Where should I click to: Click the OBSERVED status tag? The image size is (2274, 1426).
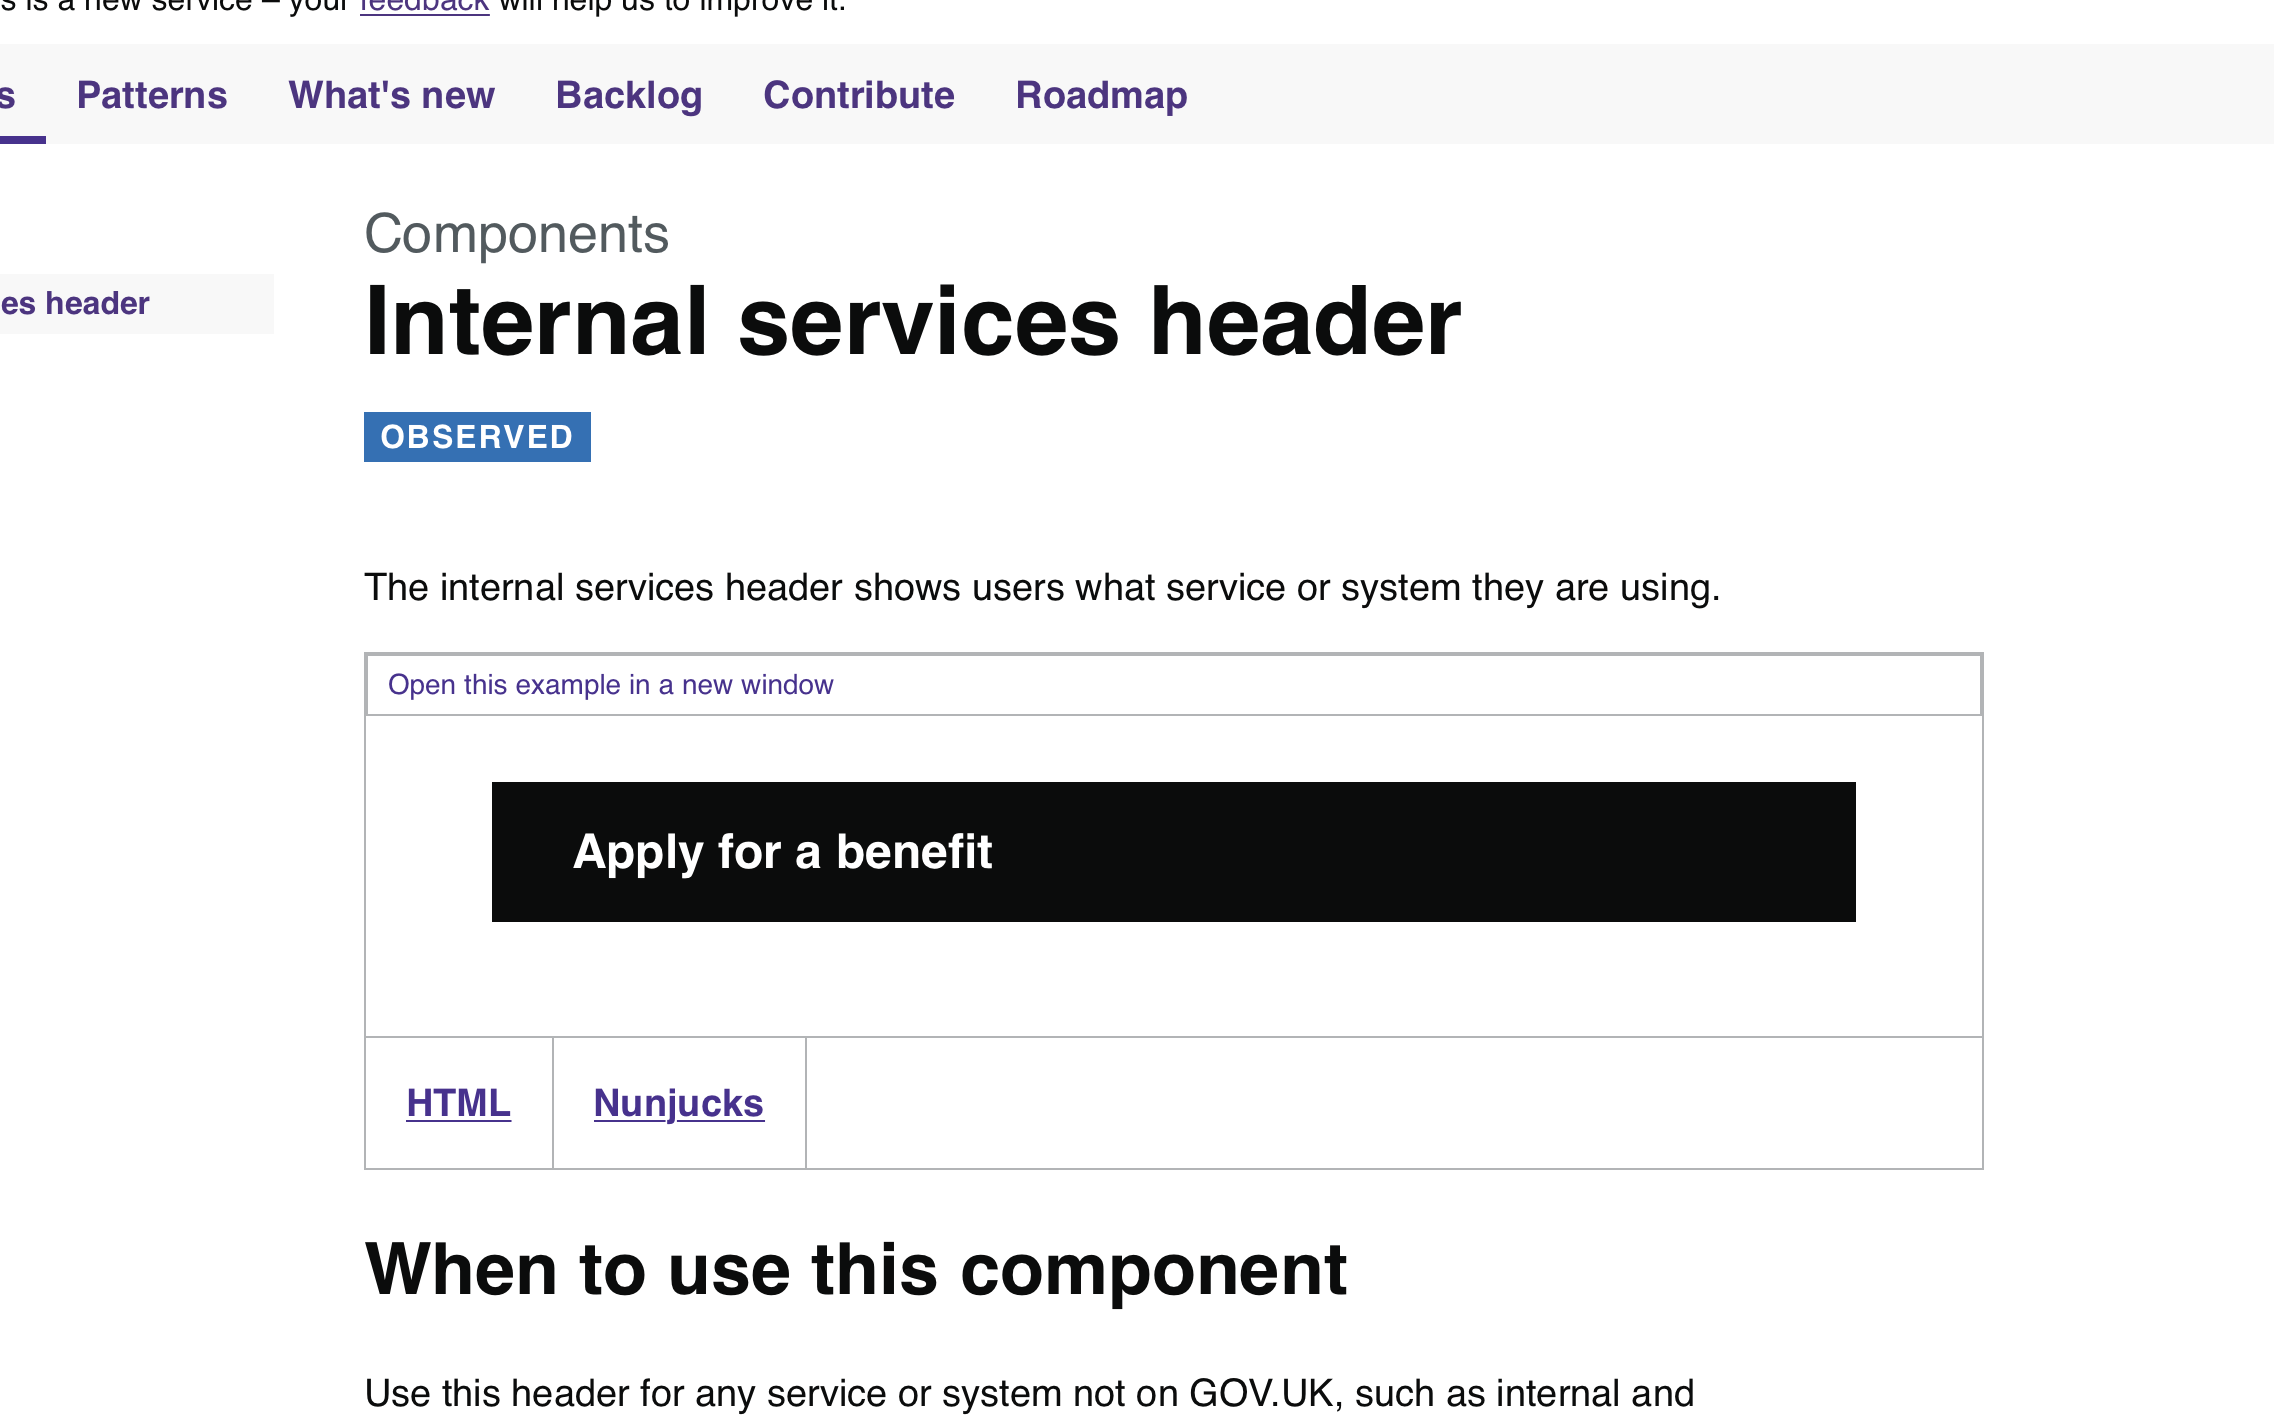click(x=477, y=436)
